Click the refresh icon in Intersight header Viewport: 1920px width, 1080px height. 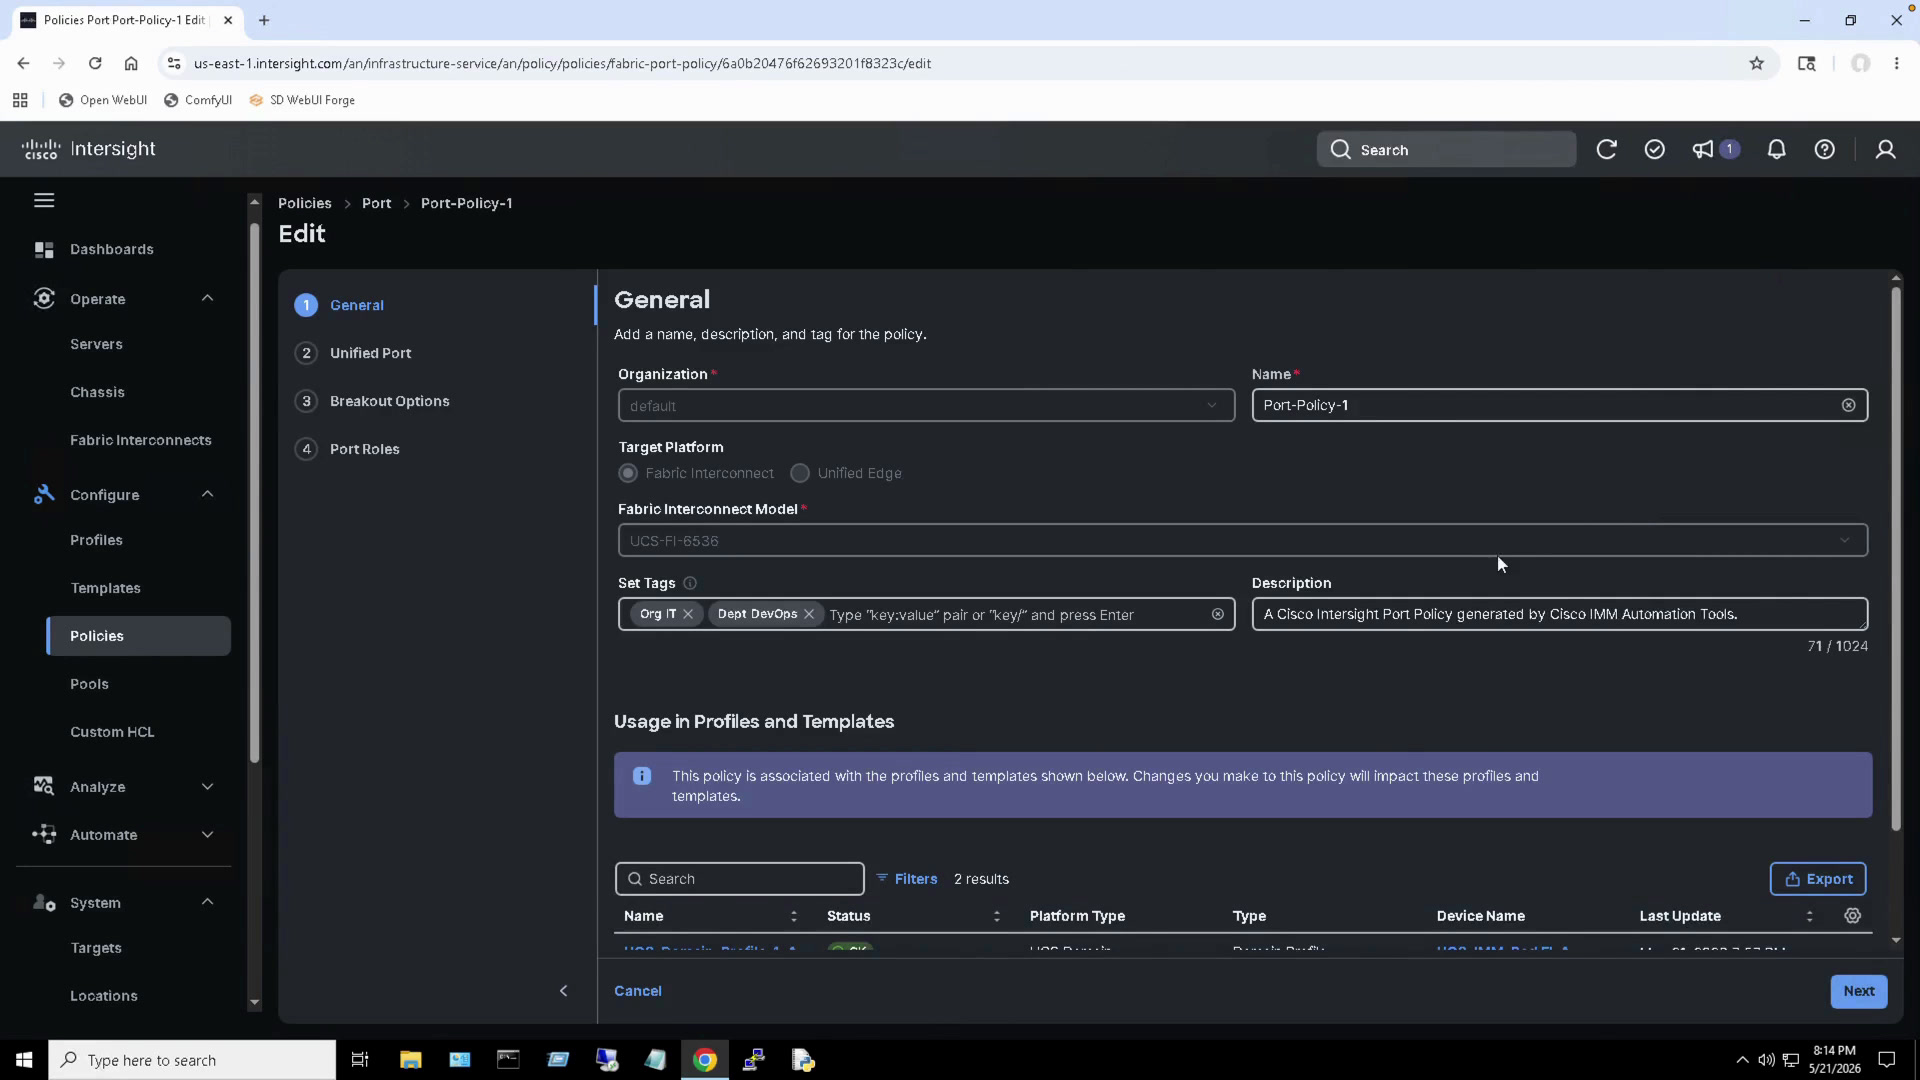1606,149
